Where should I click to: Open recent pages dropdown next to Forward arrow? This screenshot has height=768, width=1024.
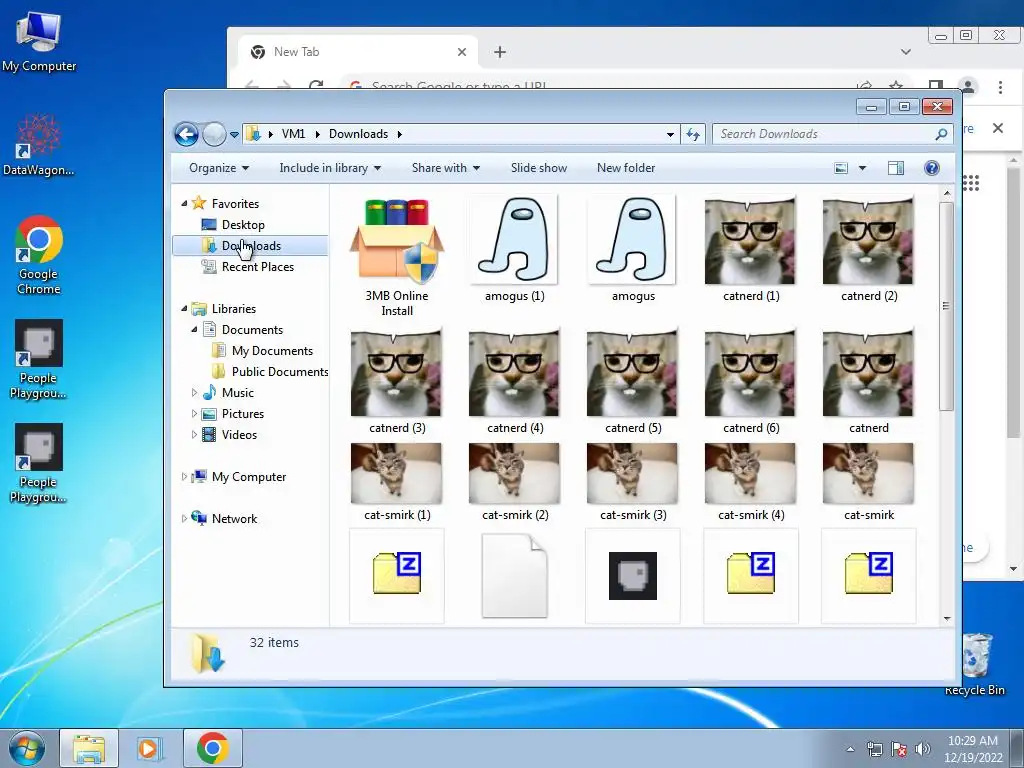pyautogui.click(x=234, y=135)
